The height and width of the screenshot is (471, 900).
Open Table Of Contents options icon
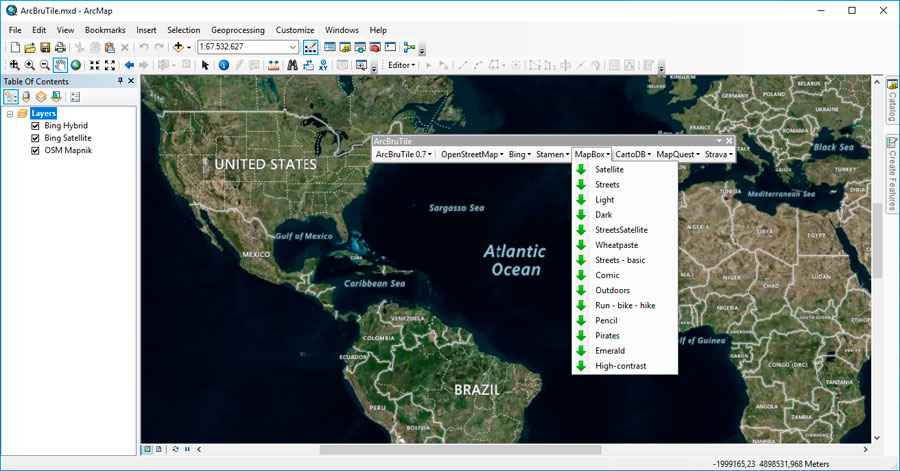[75, 97]
